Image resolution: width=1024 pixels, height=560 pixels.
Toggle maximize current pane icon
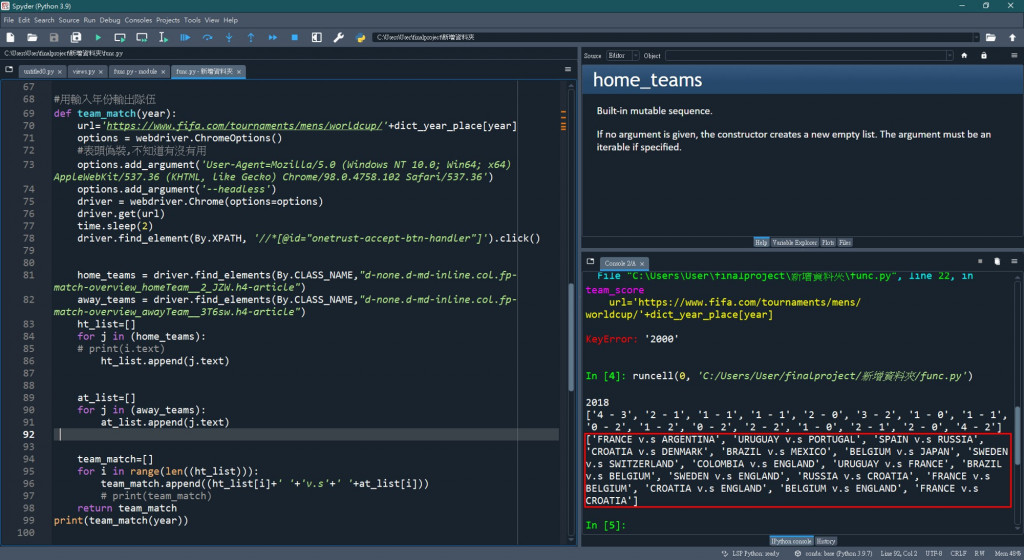click(x=316, y=37)
